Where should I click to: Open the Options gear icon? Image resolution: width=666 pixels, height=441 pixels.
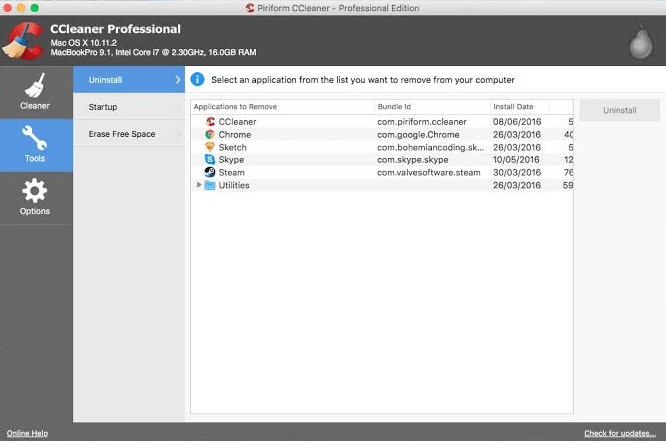coord(35,192)
